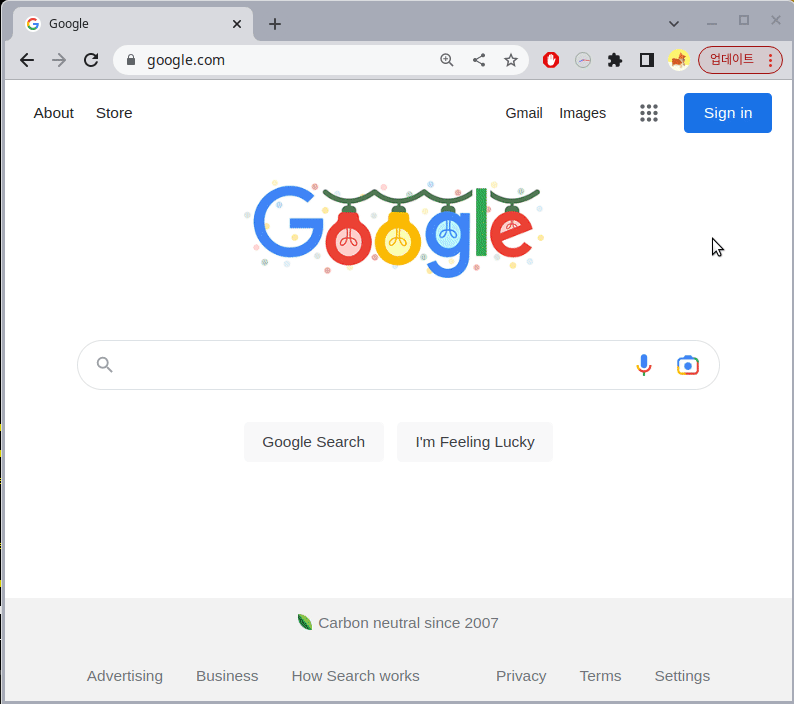Open a new tab with plus button
The image size is (794, 704).
pos(275,24)
